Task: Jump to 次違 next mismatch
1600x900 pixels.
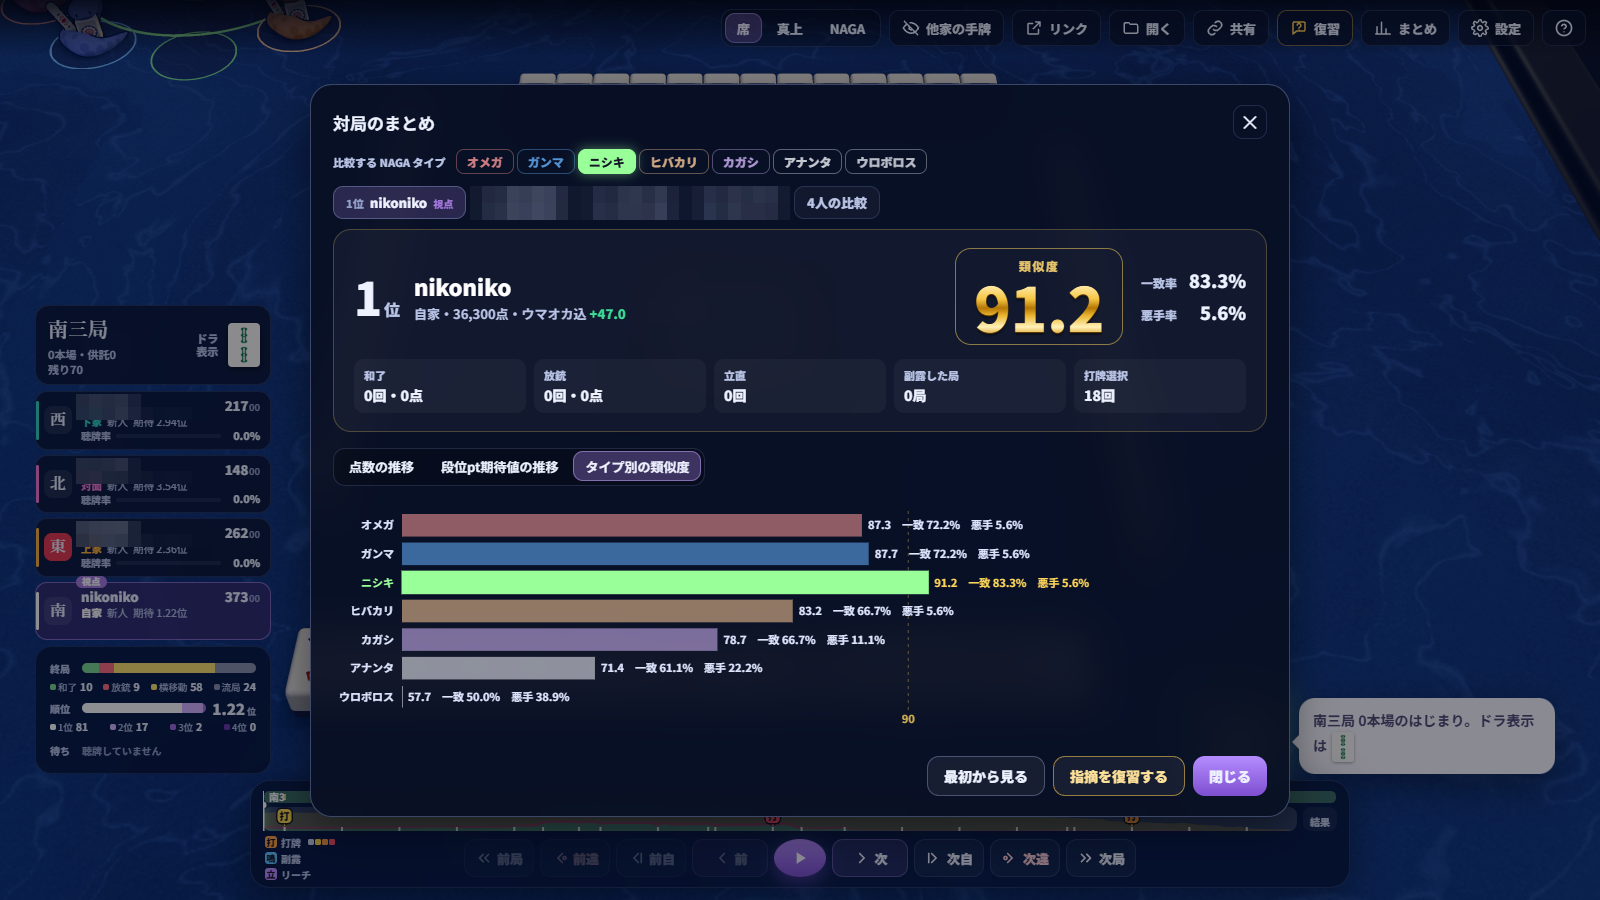Action: click(1025, 858)
